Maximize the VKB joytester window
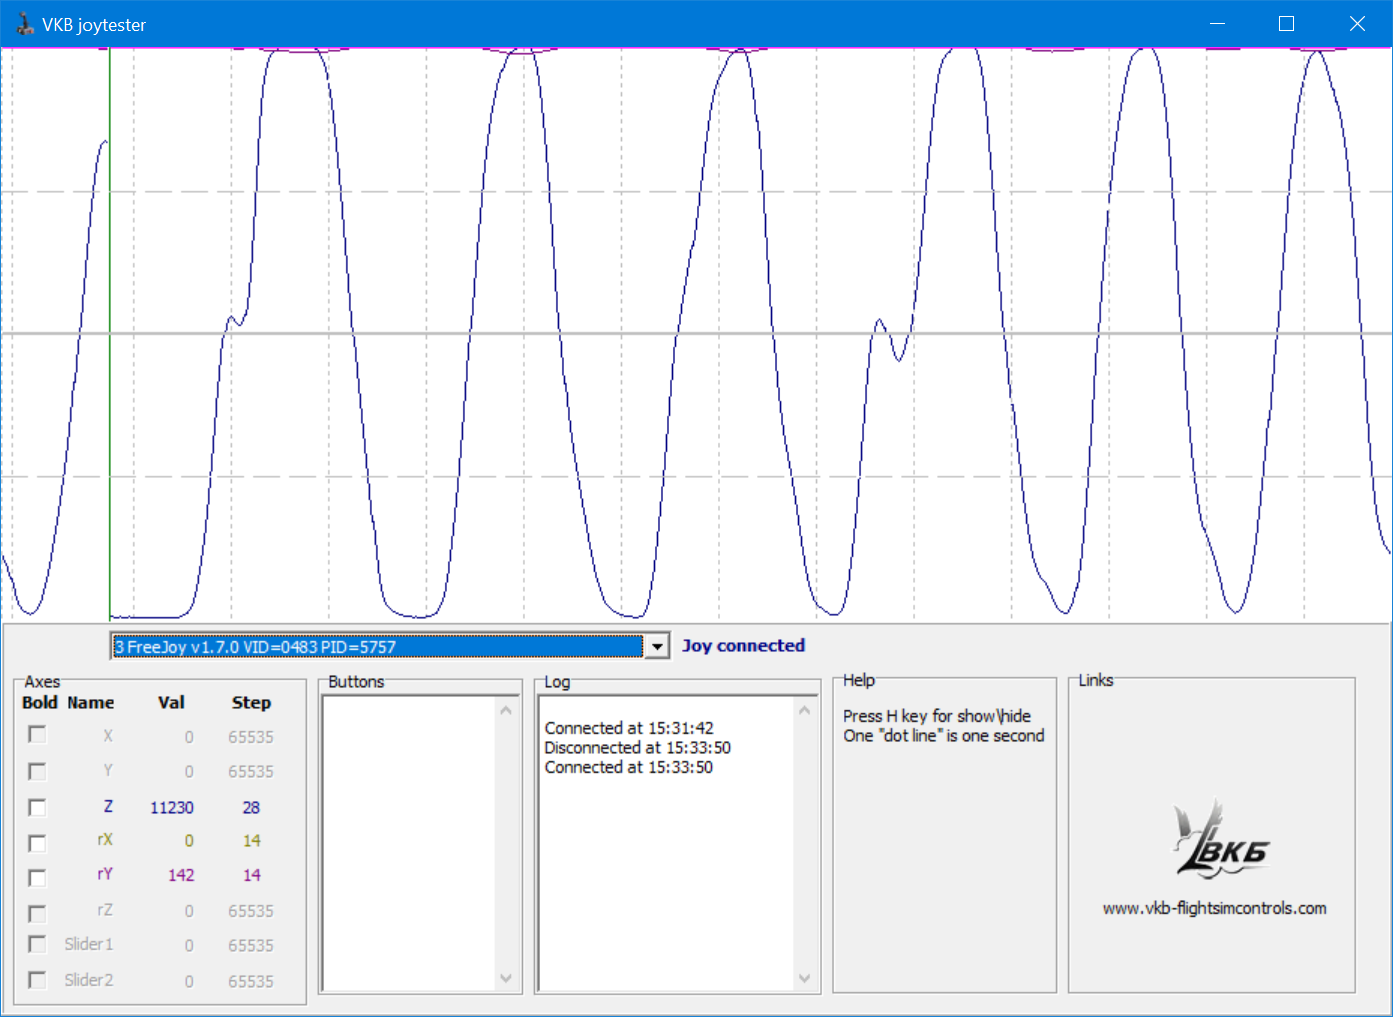This screenshot has height=1017, width=1393. [1286, 24]
